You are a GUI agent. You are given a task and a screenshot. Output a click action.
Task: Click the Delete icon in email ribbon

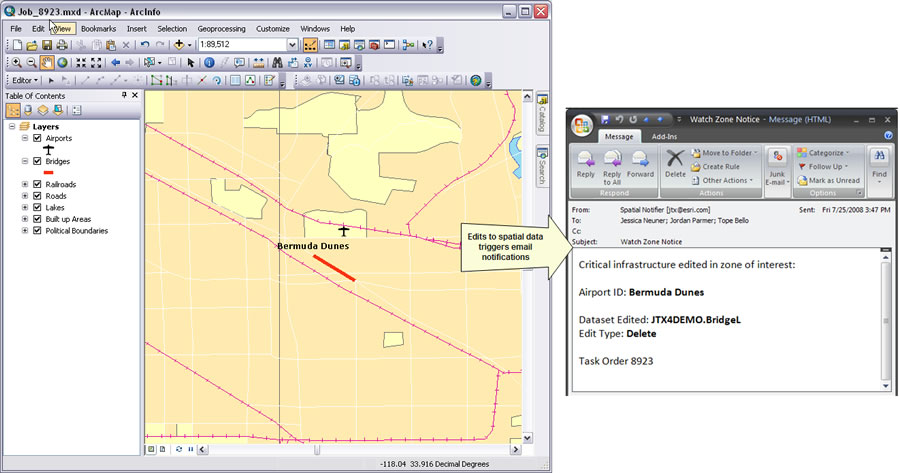[676, 162]
